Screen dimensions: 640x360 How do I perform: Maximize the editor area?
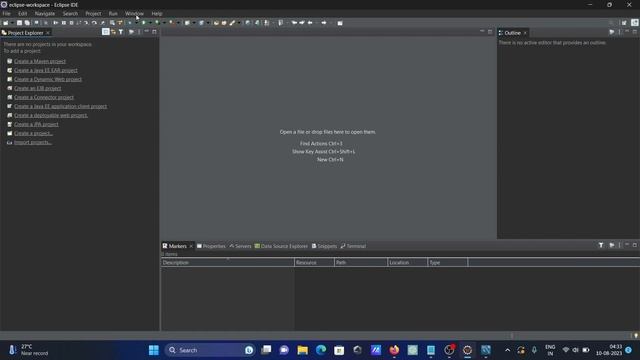pyautogui.click(x=490, y=31)
